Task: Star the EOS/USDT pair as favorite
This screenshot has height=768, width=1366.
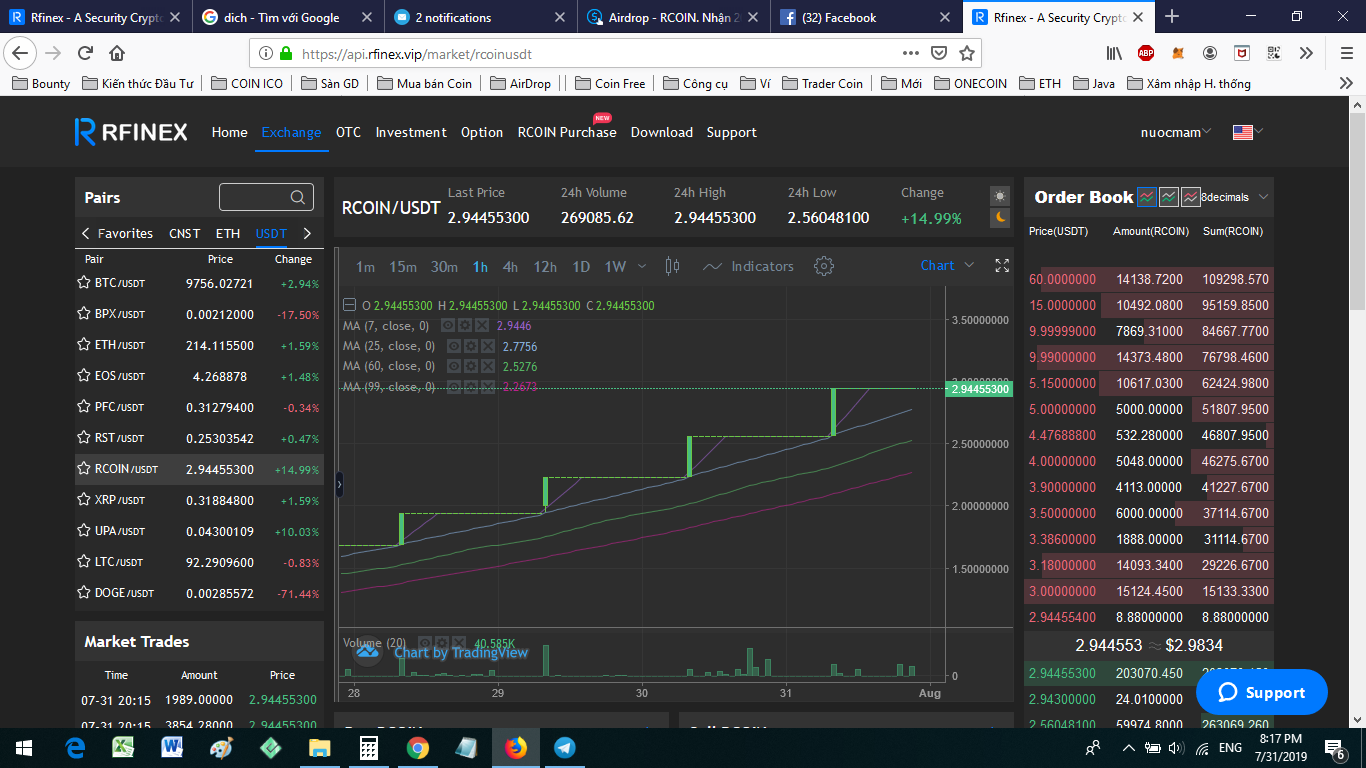Action: pos(84,376)
